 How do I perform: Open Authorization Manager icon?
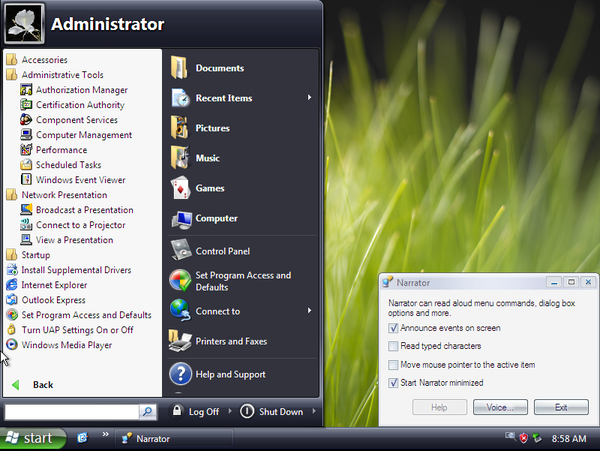(26, 90)
